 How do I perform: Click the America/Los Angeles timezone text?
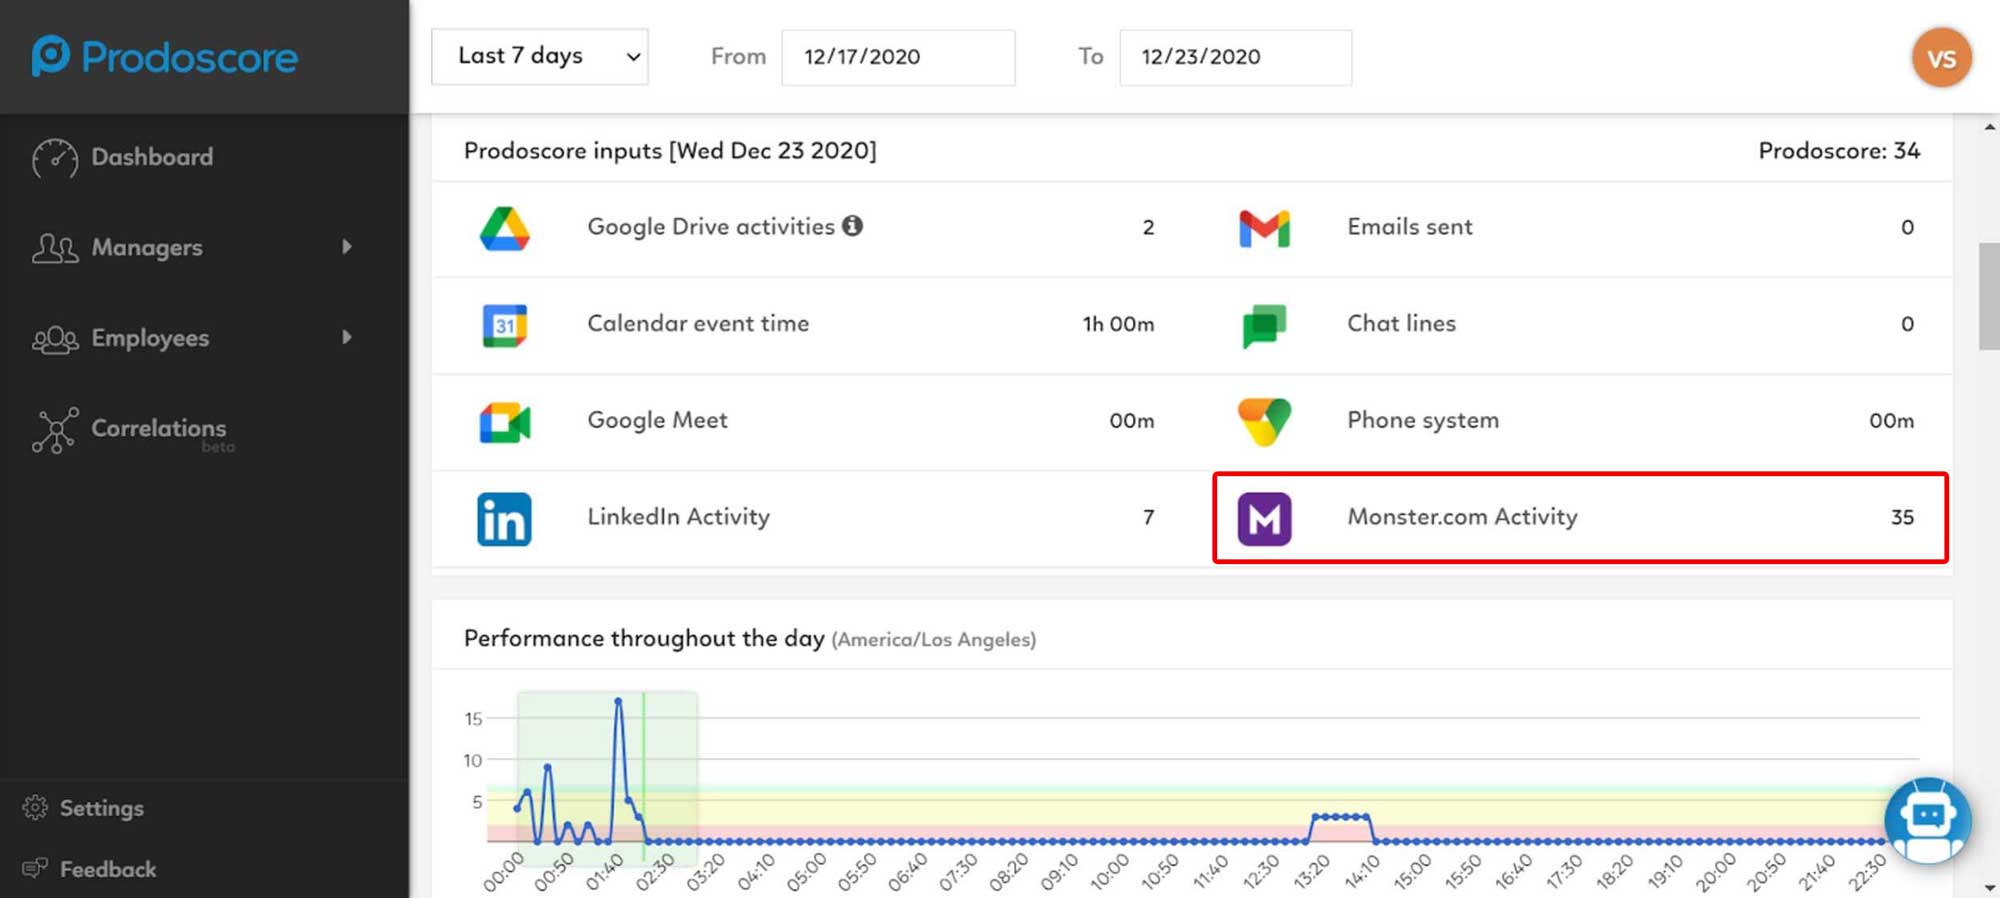point(933,640)
